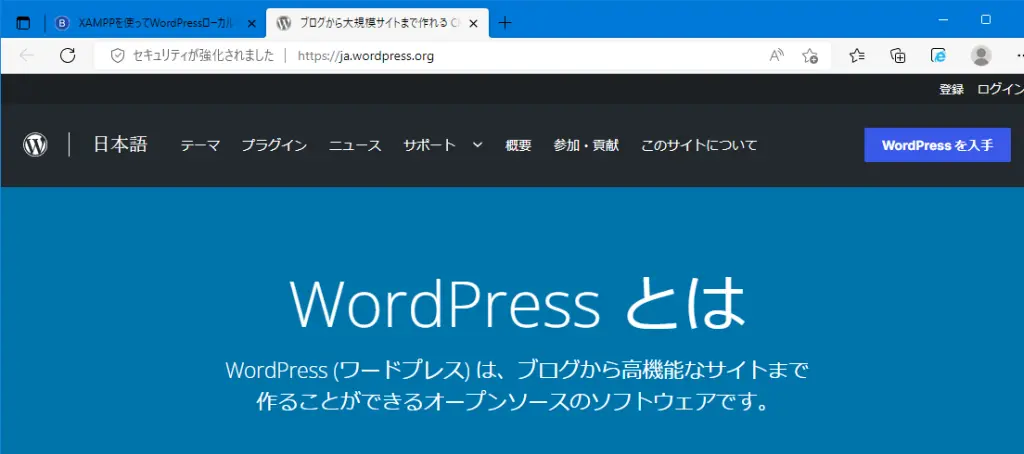Viewport: 1024px width, 454px height.
Task: Minimize the browser window
Action: (x=944, y=20)
